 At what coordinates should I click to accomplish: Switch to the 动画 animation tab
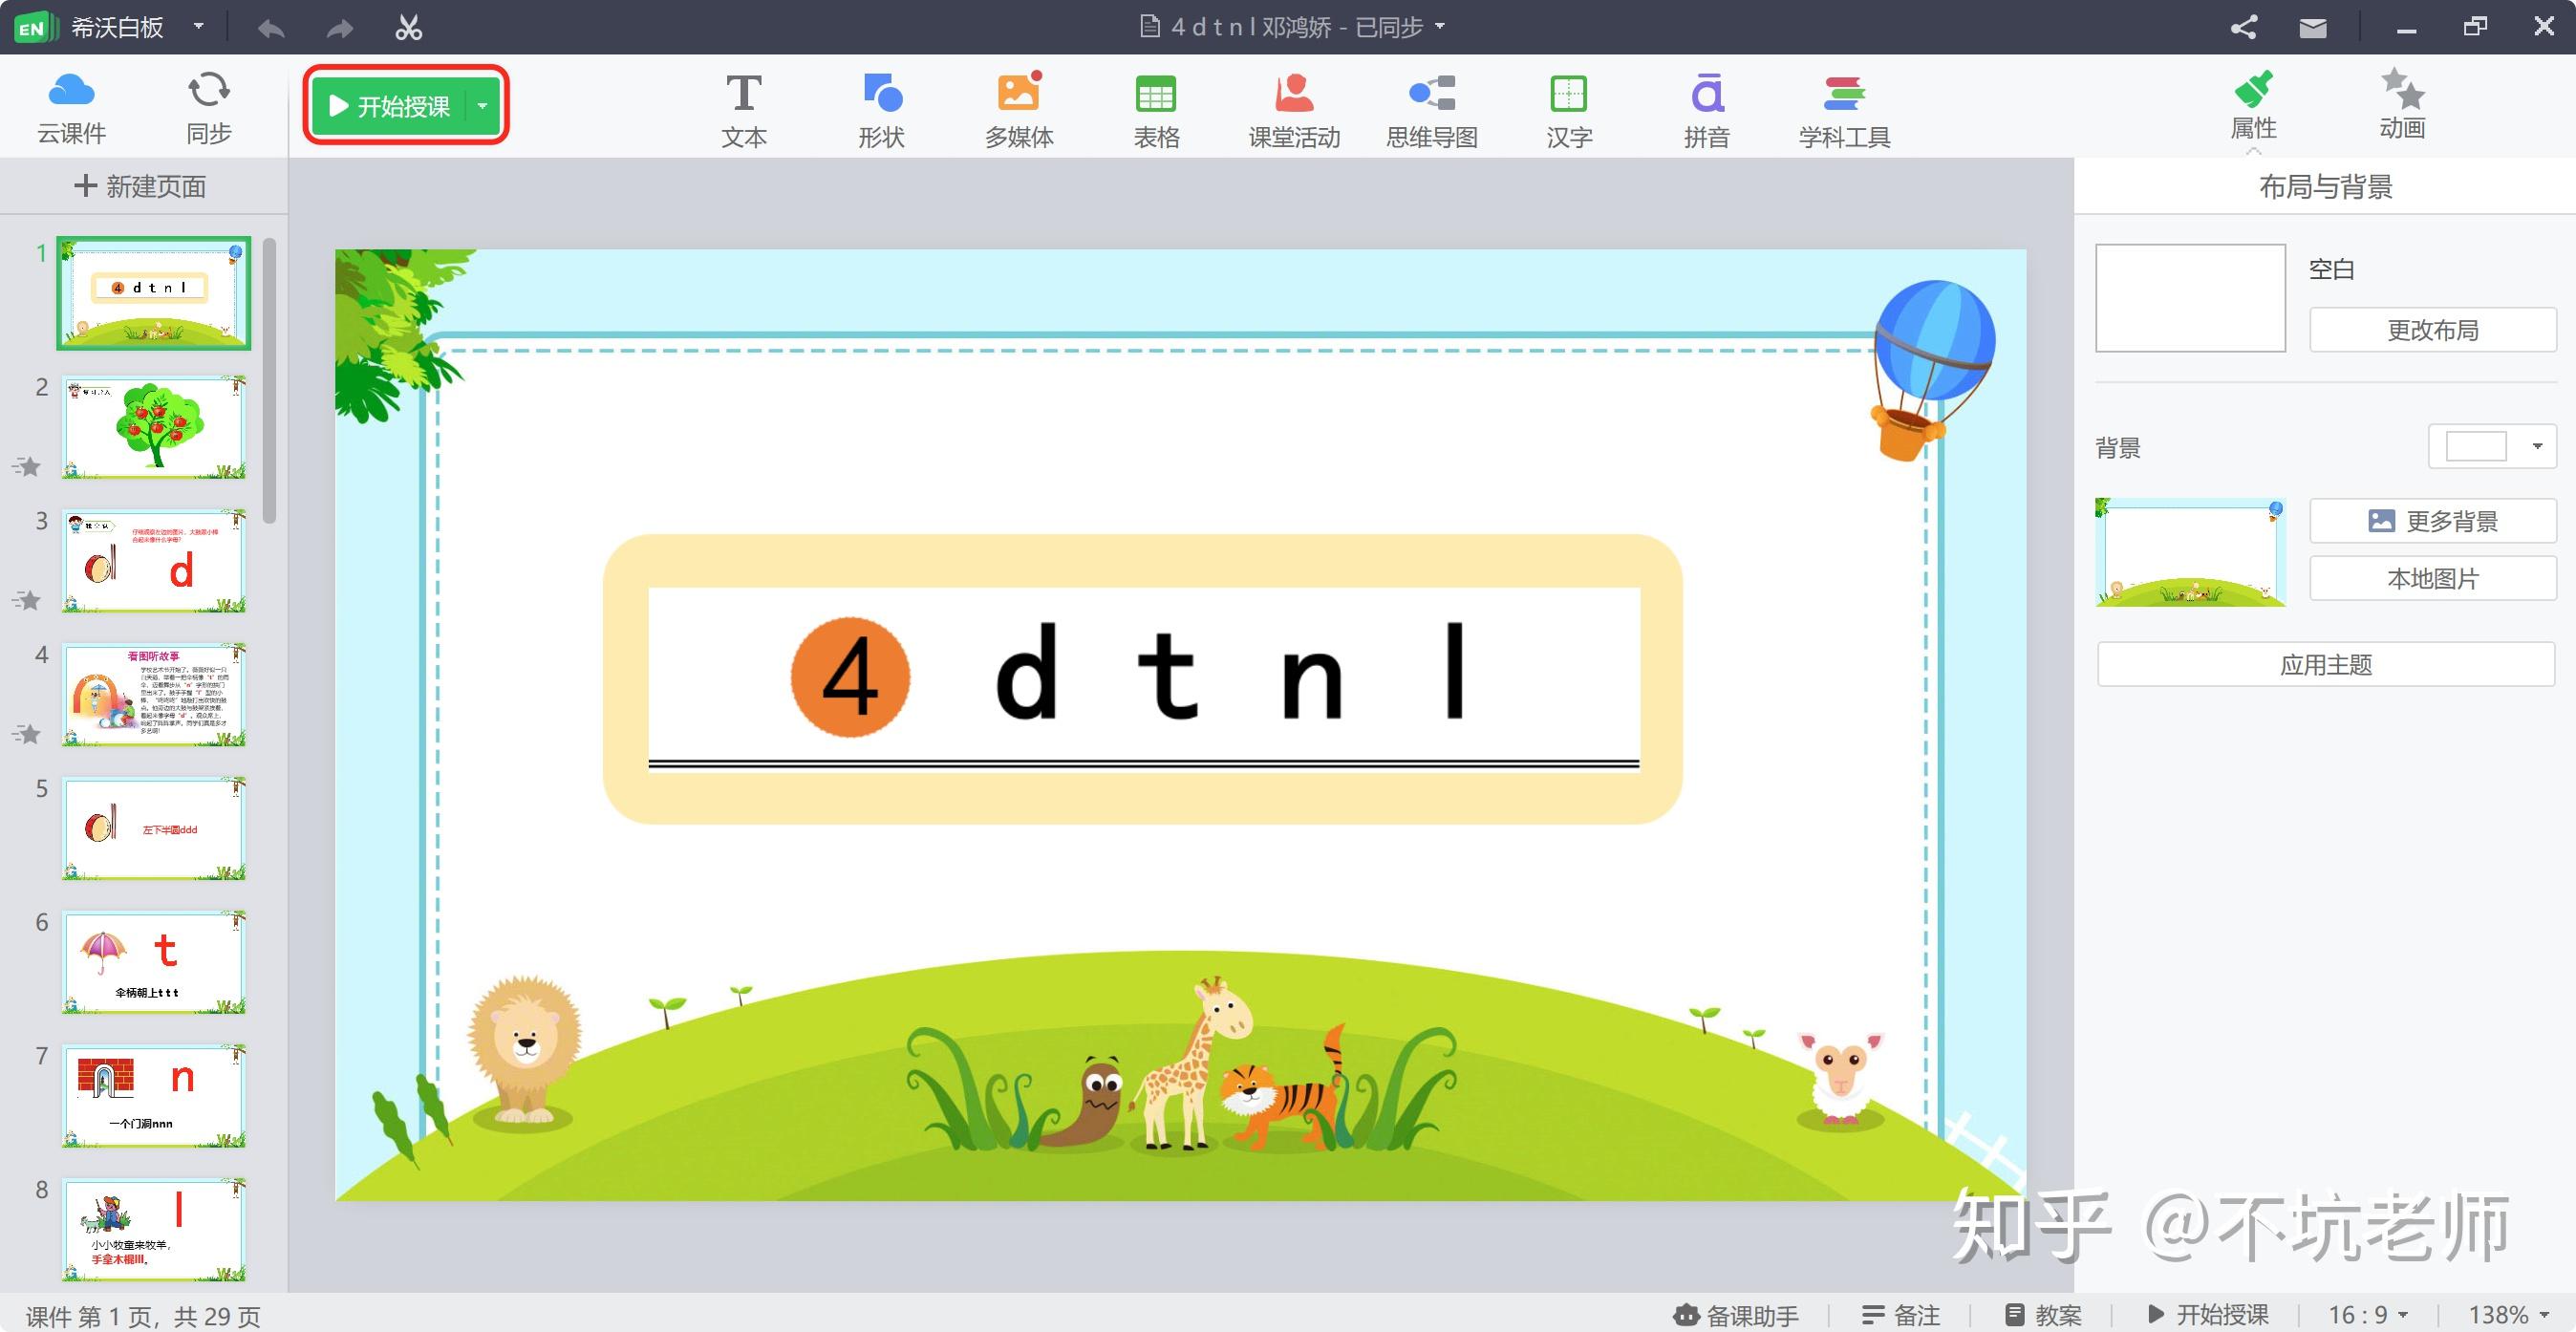tap(2402, 105)
